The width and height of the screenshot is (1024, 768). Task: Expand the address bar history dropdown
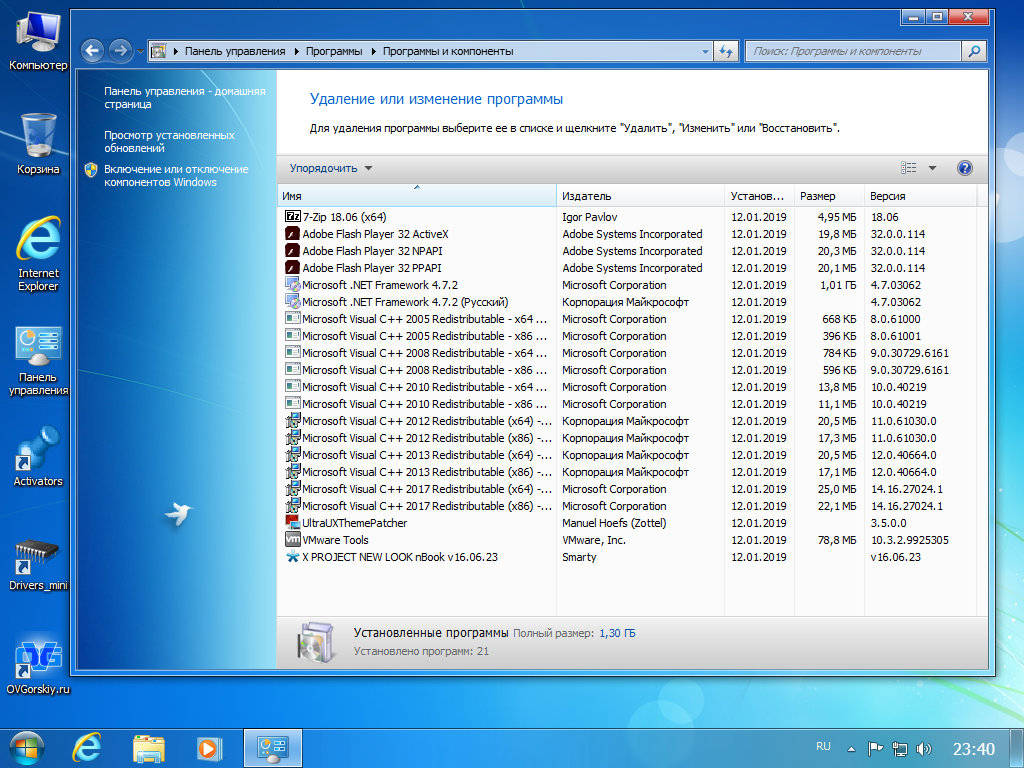pos(705,51)
